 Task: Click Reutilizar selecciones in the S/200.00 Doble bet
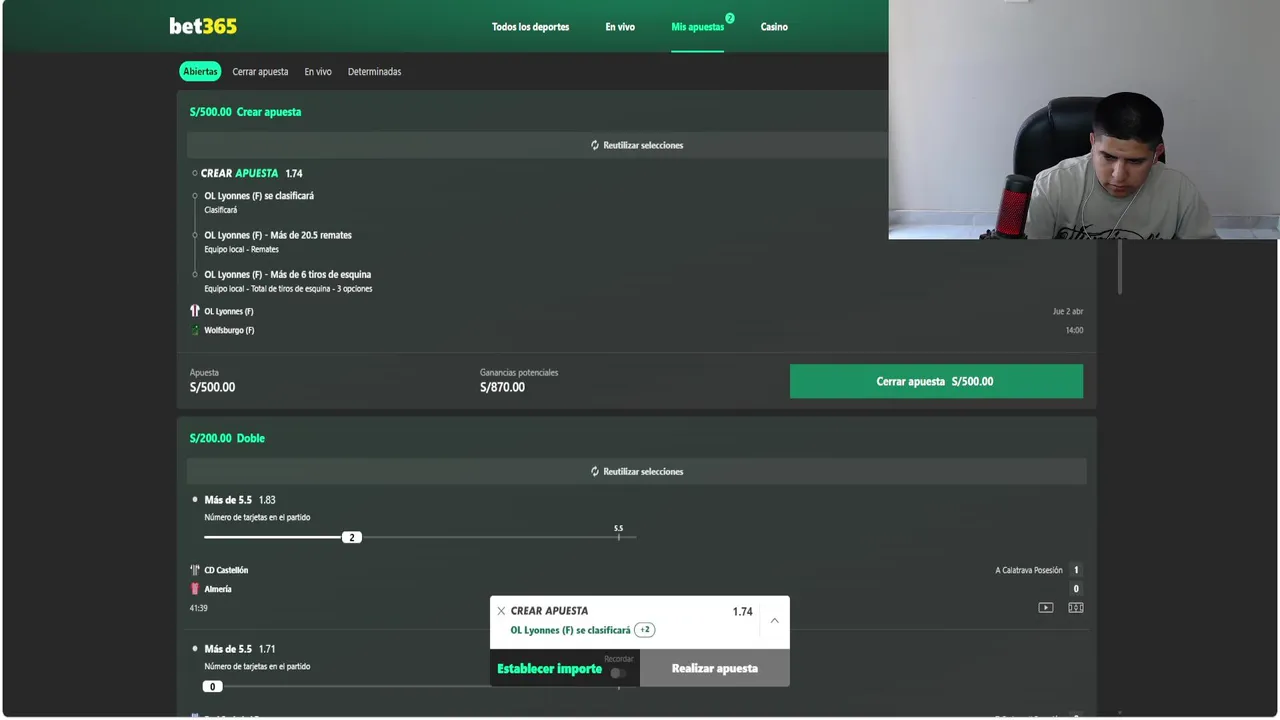coord(637,471)
